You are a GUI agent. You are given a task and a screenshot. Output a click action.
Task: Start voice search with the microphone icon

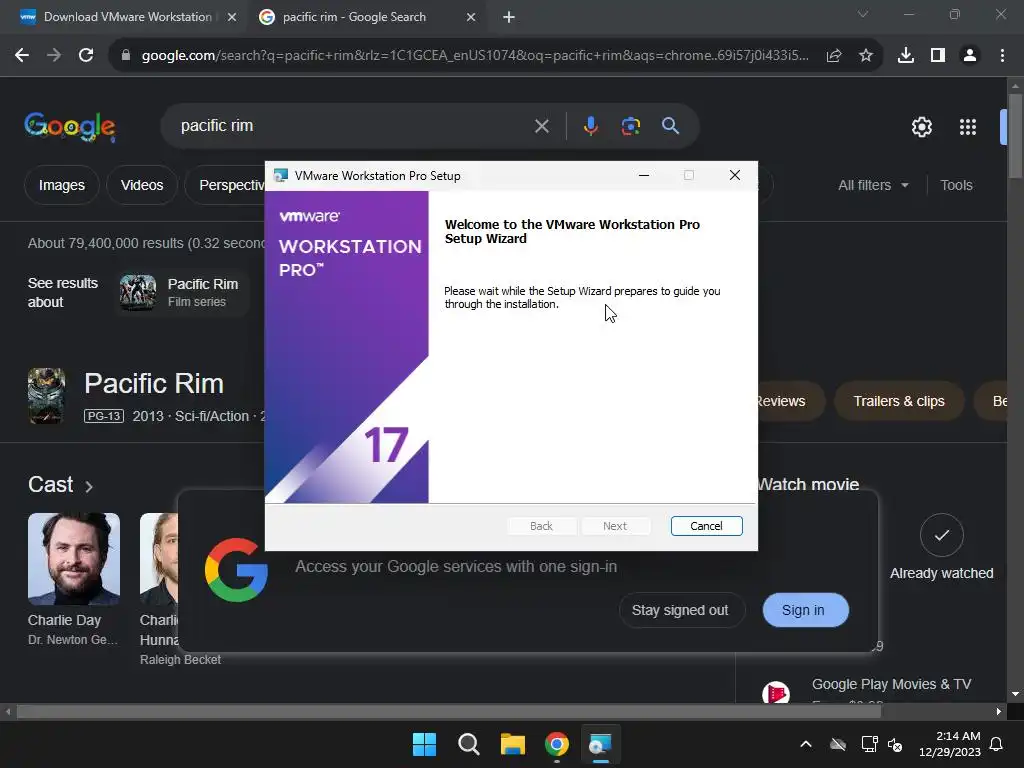tap(590, 126)
